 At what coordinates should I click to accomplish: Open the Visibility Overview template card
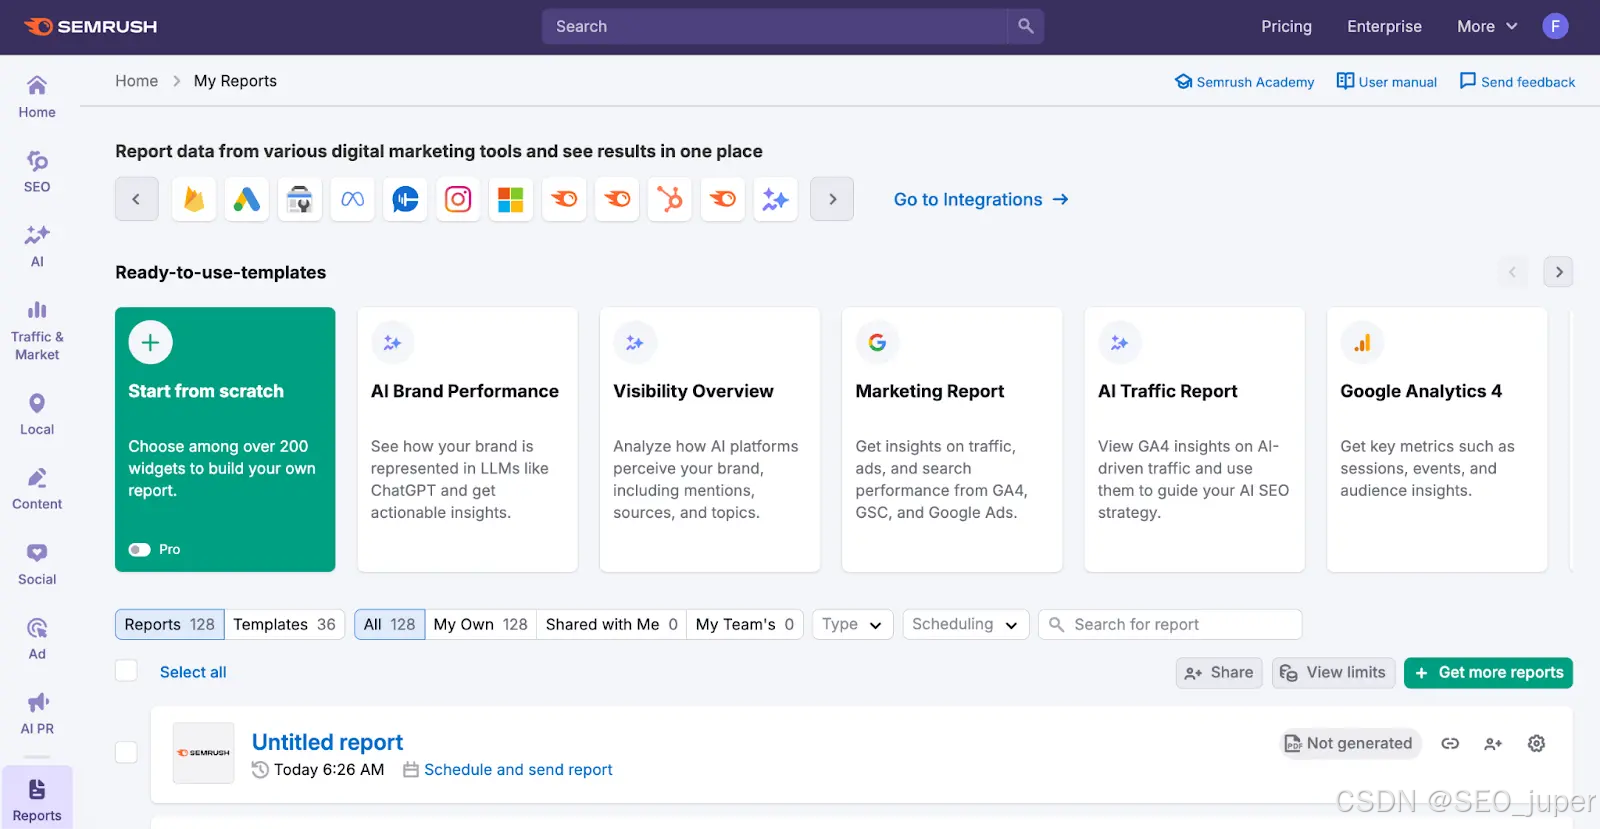point(710,440)
